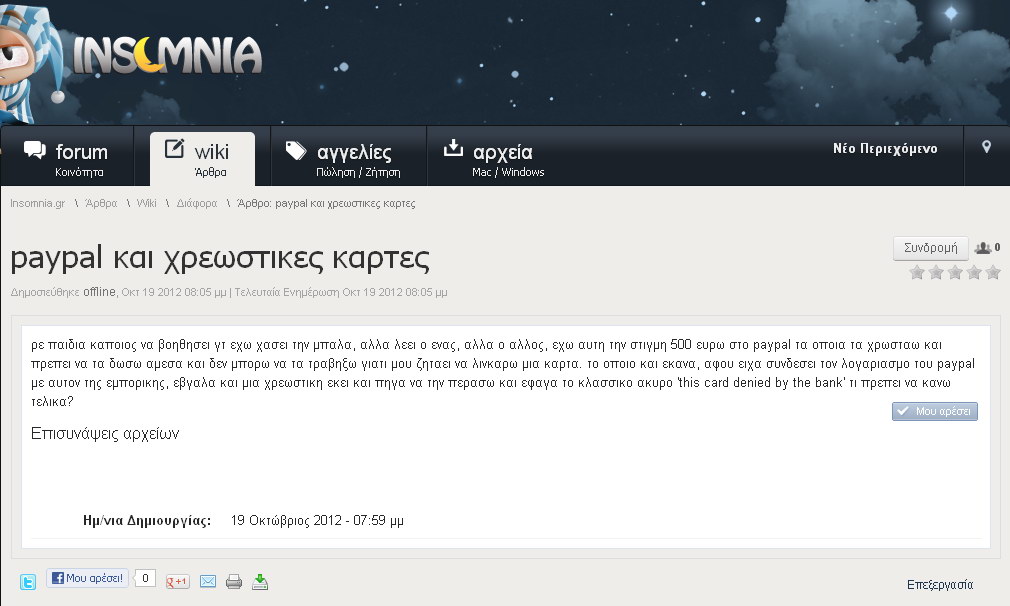Click the Facebook like count box

coord(145,578)
